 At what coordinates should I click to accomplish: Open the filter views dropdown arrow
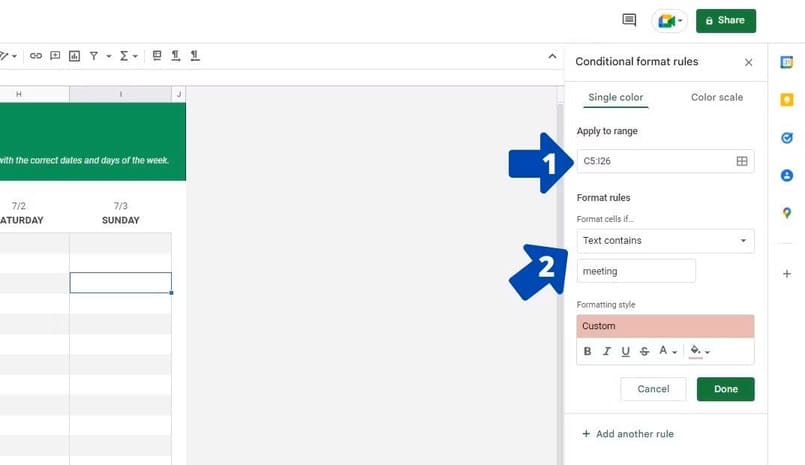109,56
